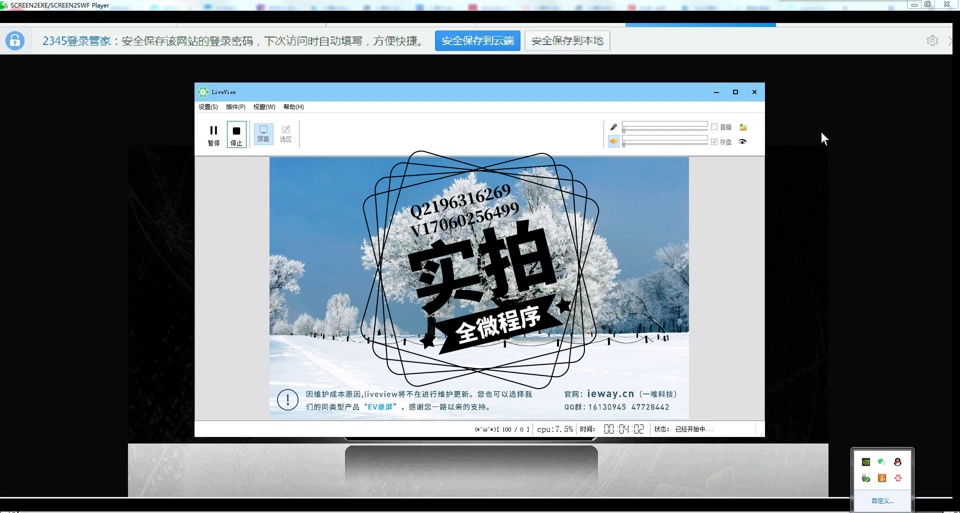
Task: Open the 设置(S) menu
Action: (x=208, y=107)
